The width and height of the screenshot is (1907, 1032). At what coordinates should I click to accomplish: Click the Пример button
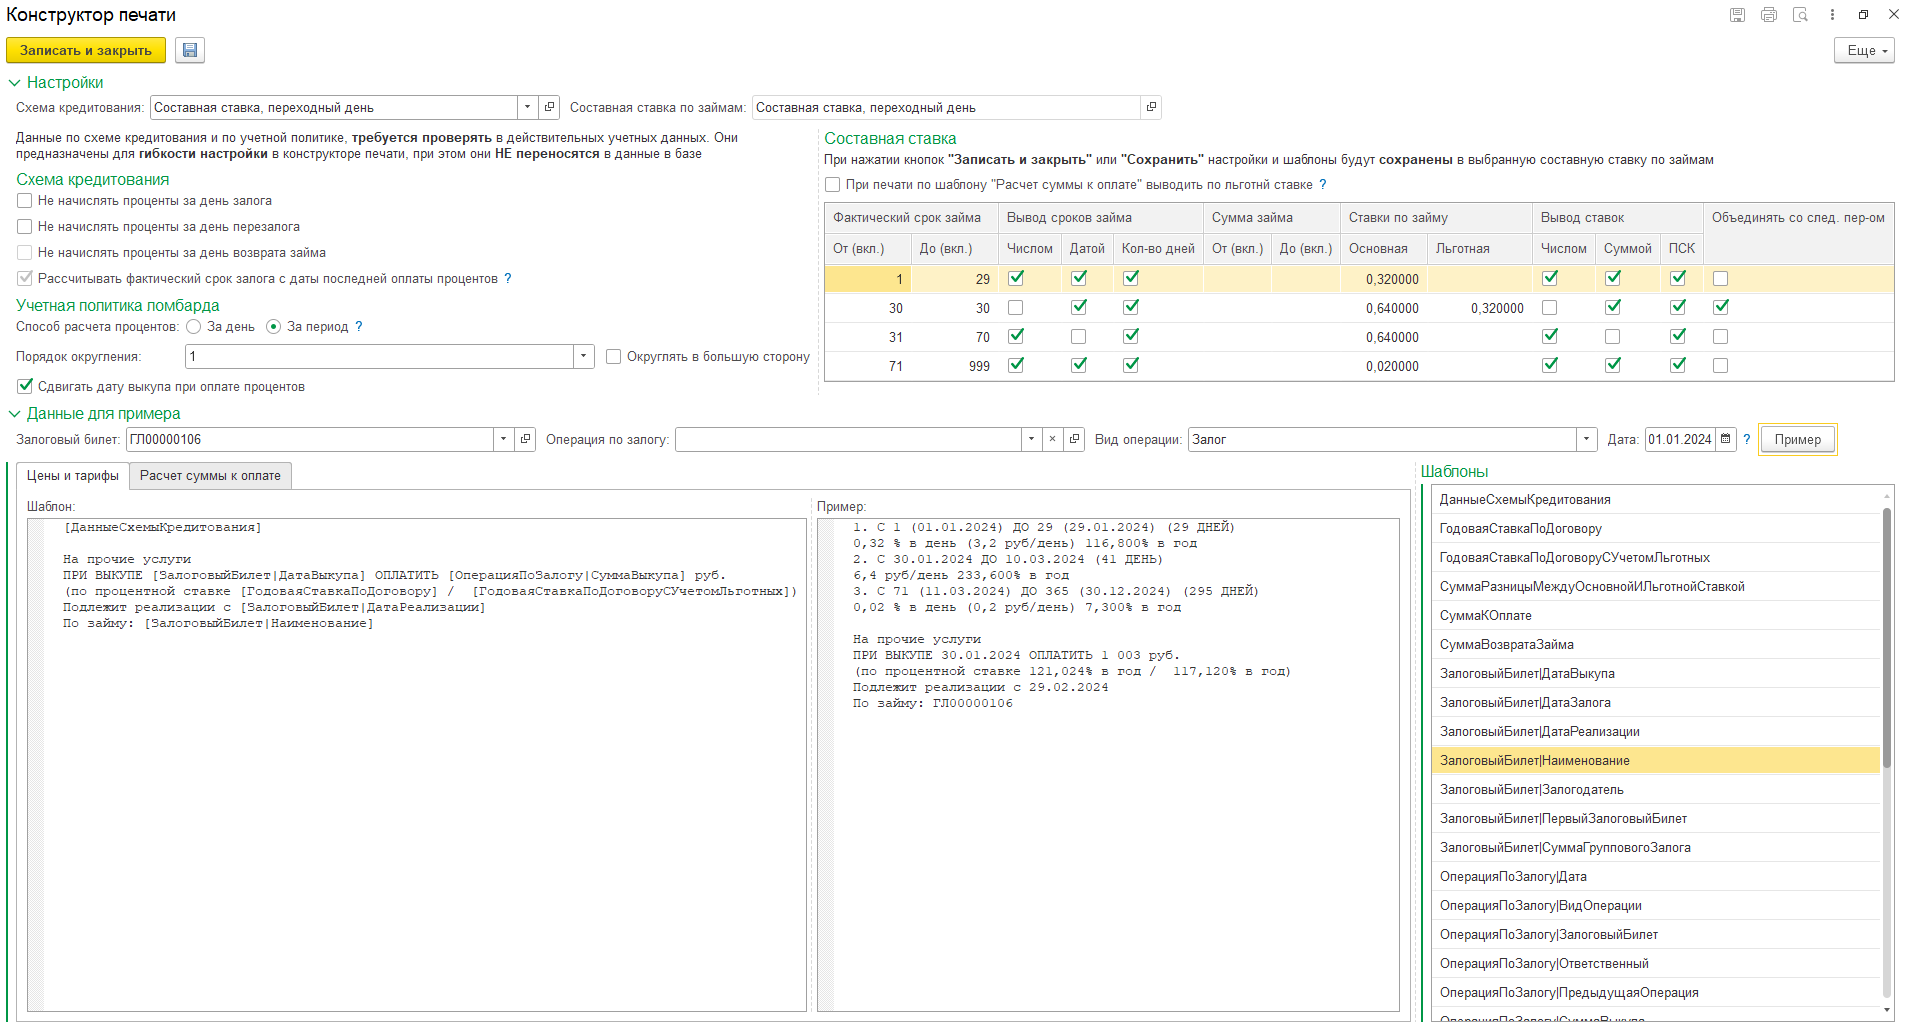click(x=1798, y=439)
